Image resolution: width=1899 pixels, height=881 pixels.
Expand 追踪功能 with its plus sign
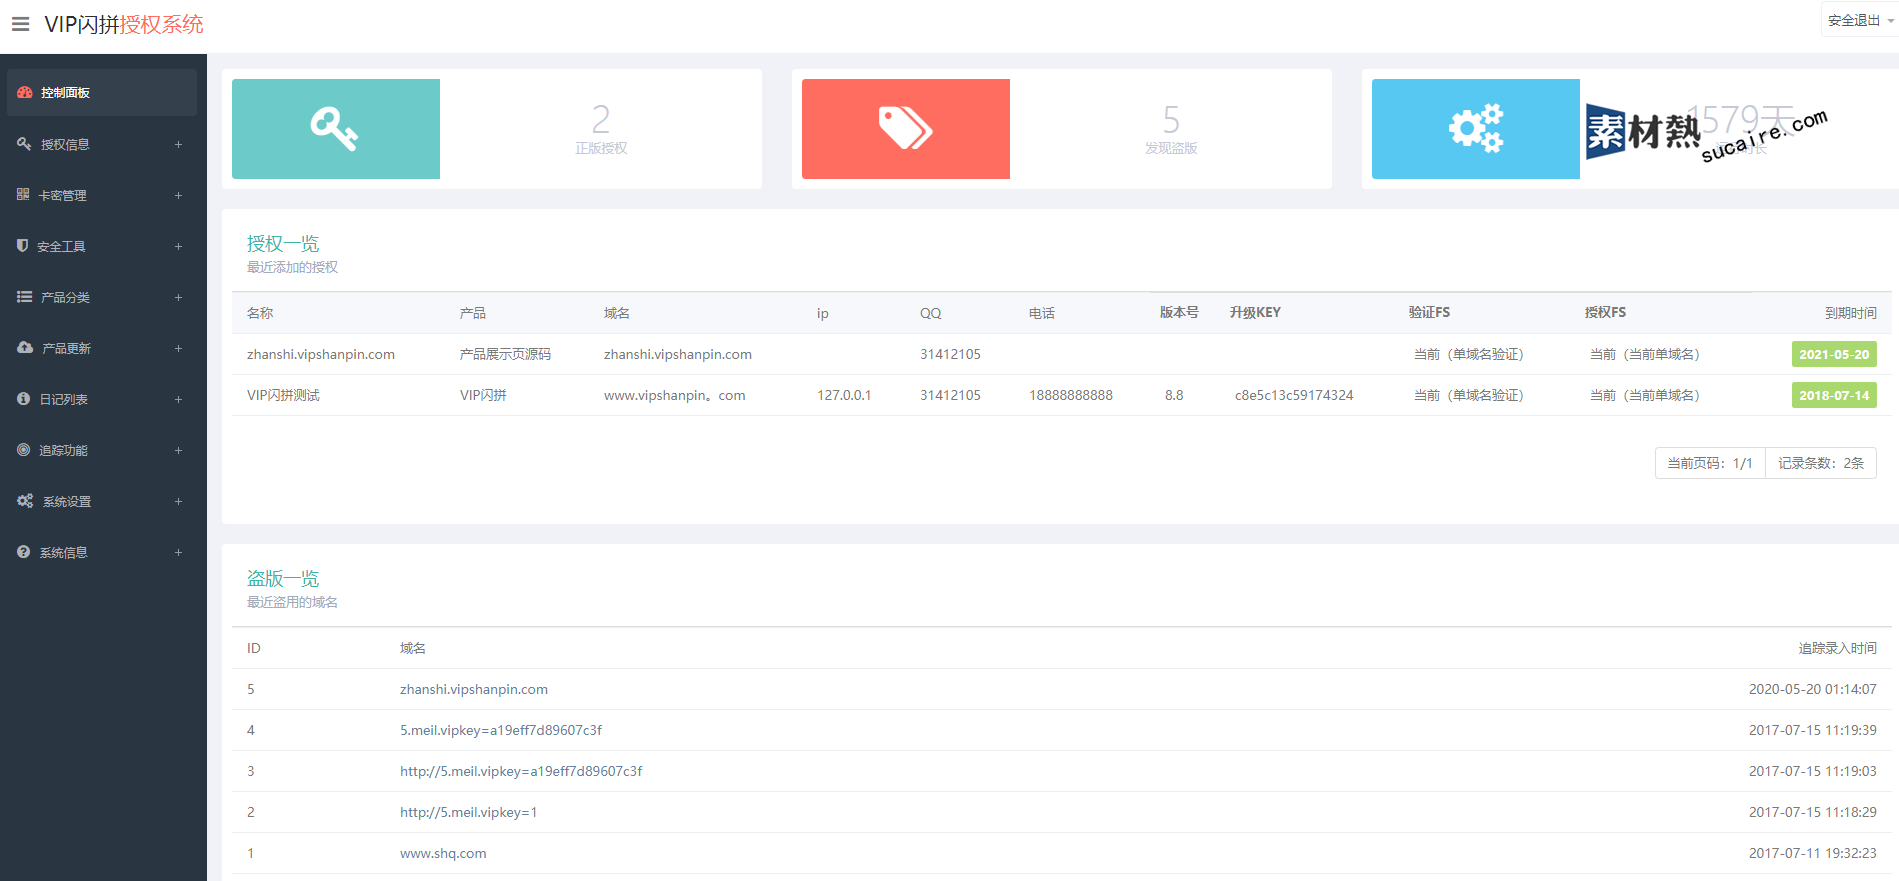[178, 450]
